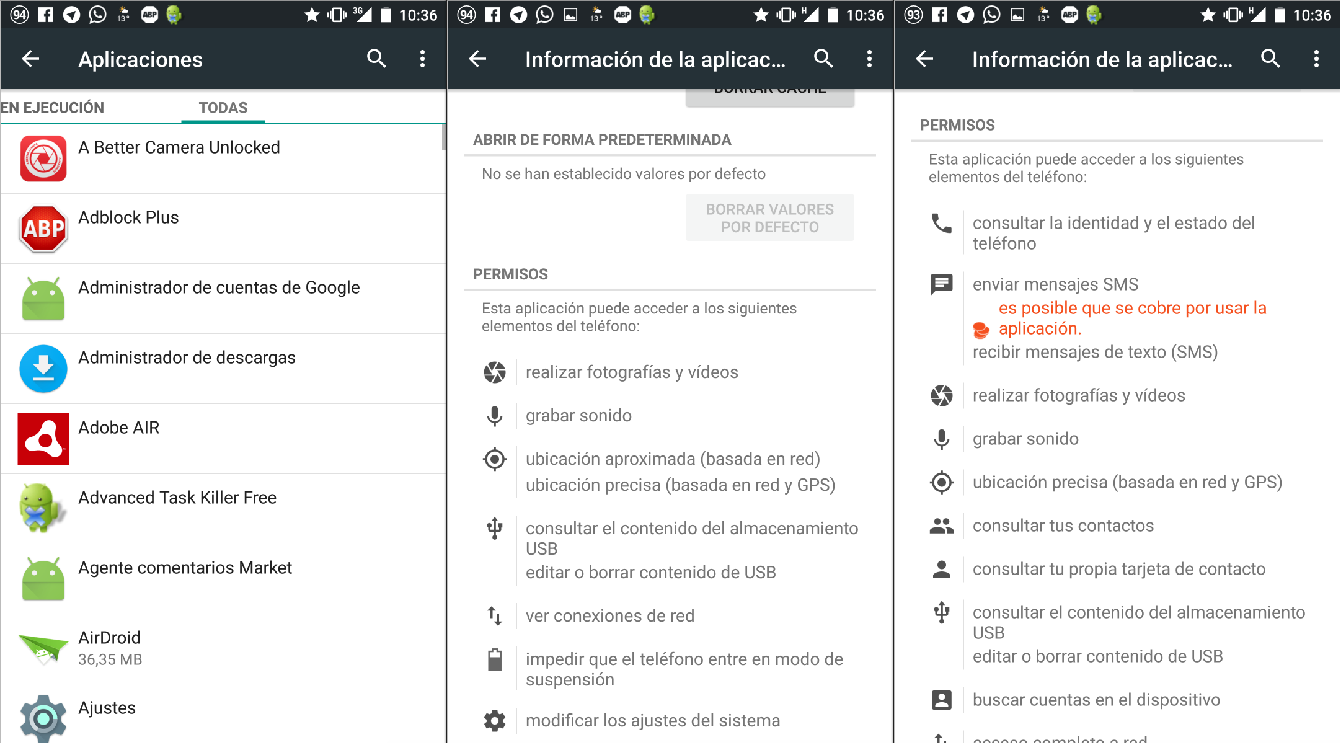This screenshot has height=743, width=1340.
Task: Tap gear icon beside modificar los ajustes del sistema
Action: pyautogui.click(x=494, y=720)
